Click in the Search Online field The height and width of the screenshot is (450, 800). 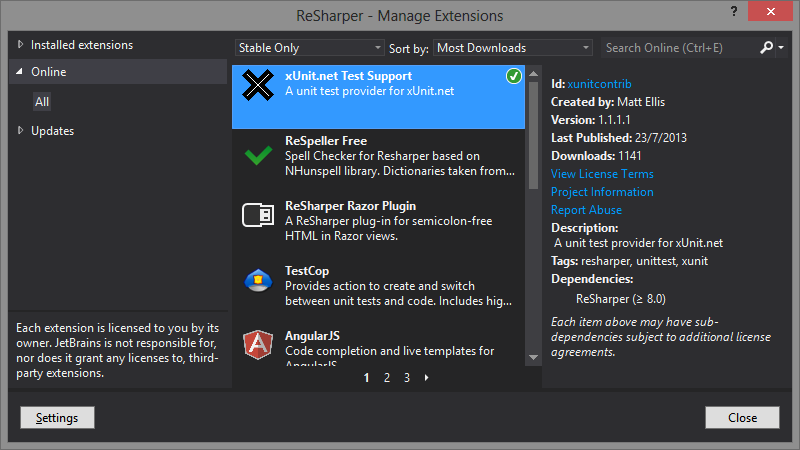(x=679, y=47)
